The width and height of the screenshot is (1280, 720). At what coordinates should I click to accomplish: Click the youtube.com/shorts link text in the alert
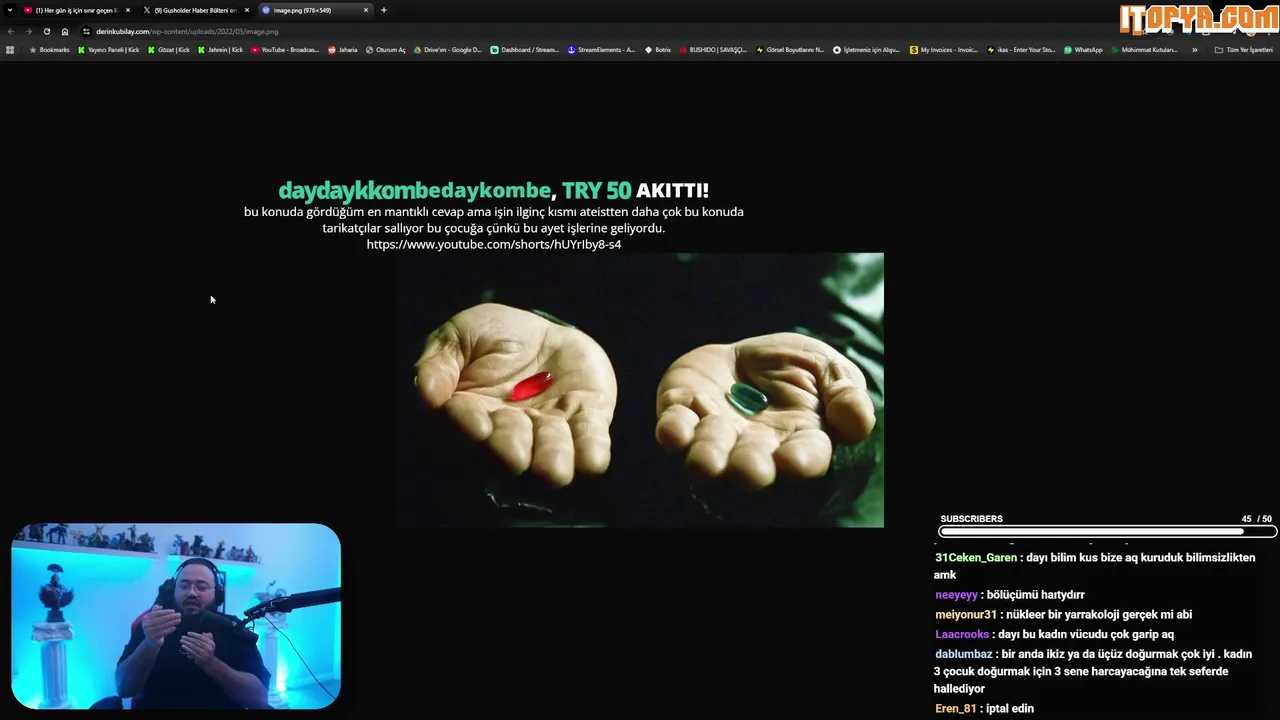pyautogui.click(x=494, y=244)
